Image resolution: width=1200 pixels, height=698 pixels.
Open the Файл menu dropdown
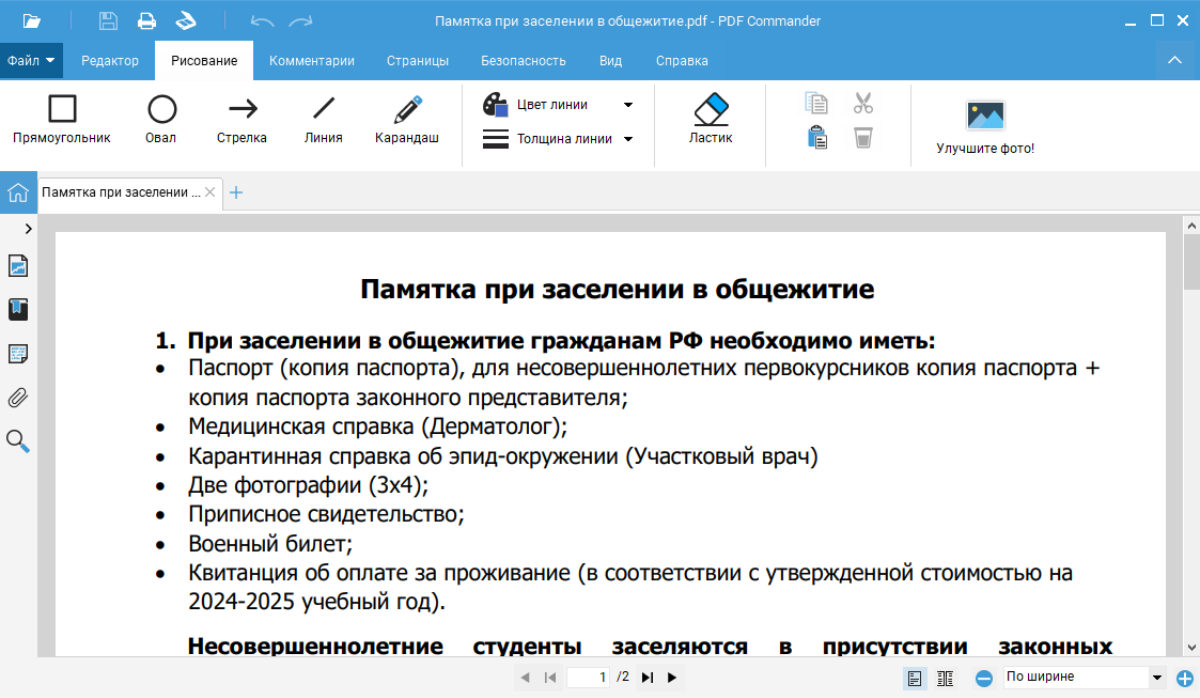click(31, 60)
